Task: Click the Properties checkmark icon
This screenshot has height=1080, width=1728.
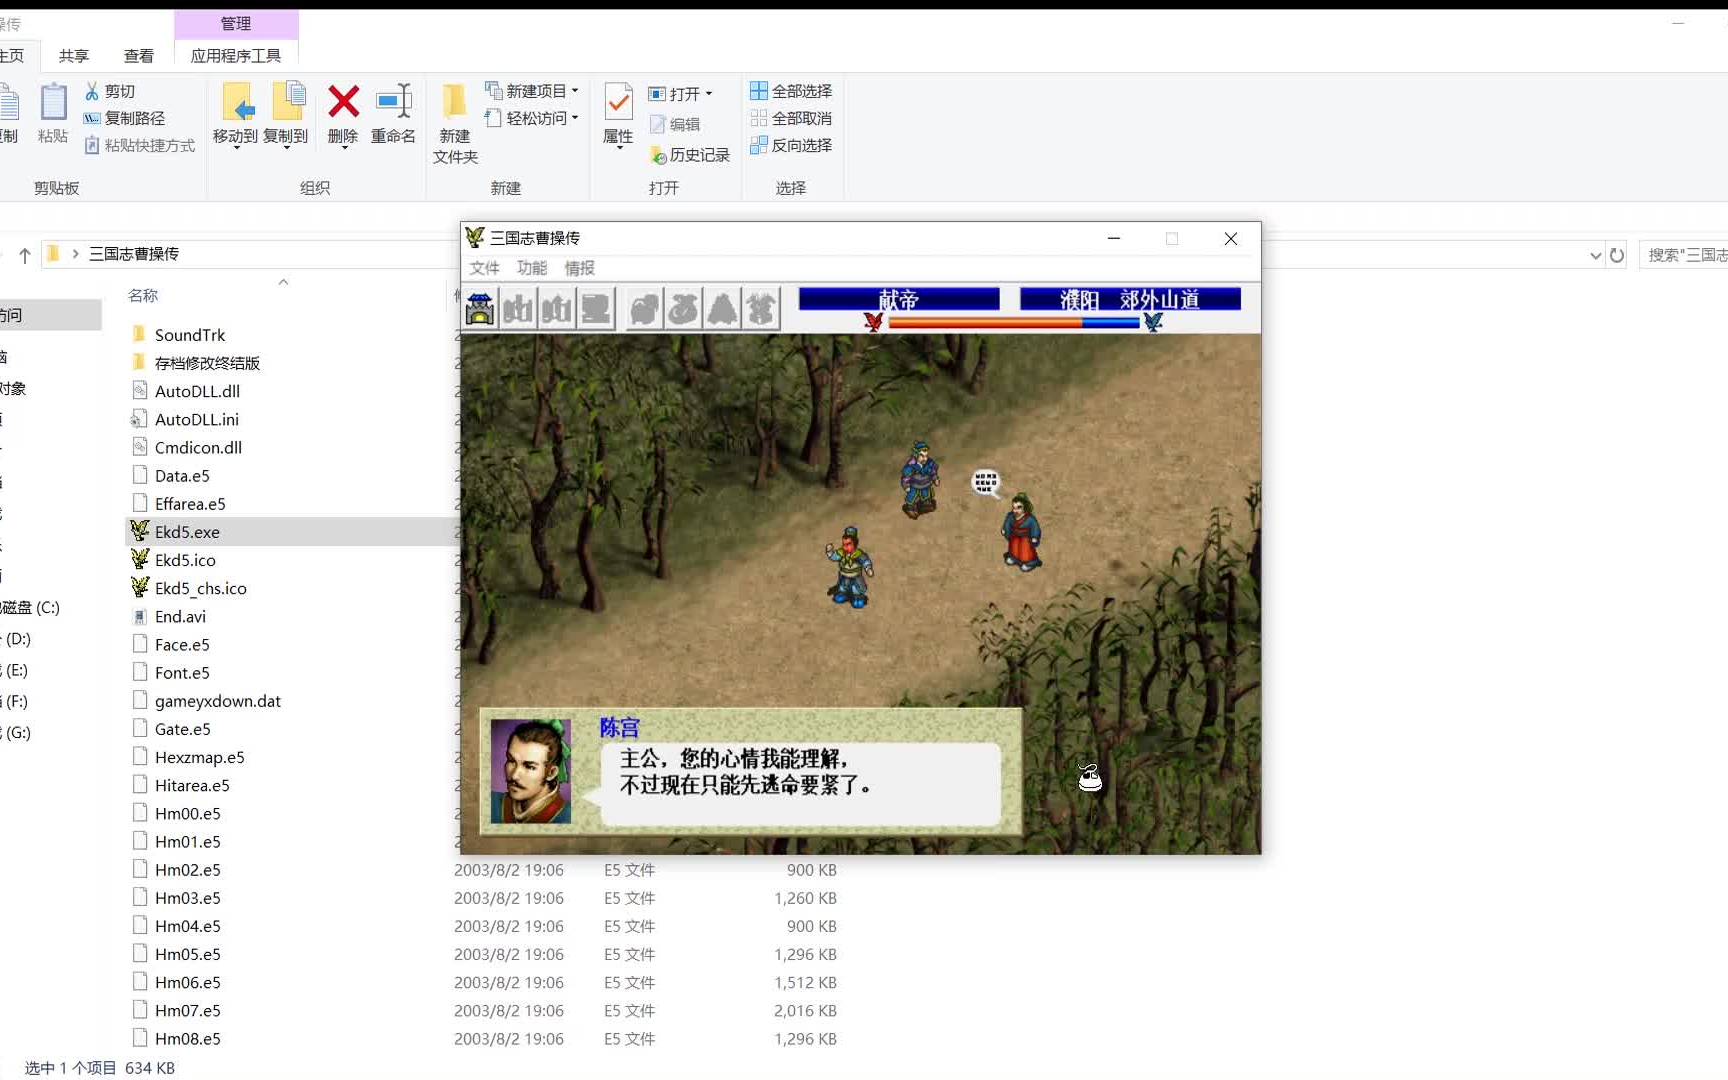Action: pos(618,101)
